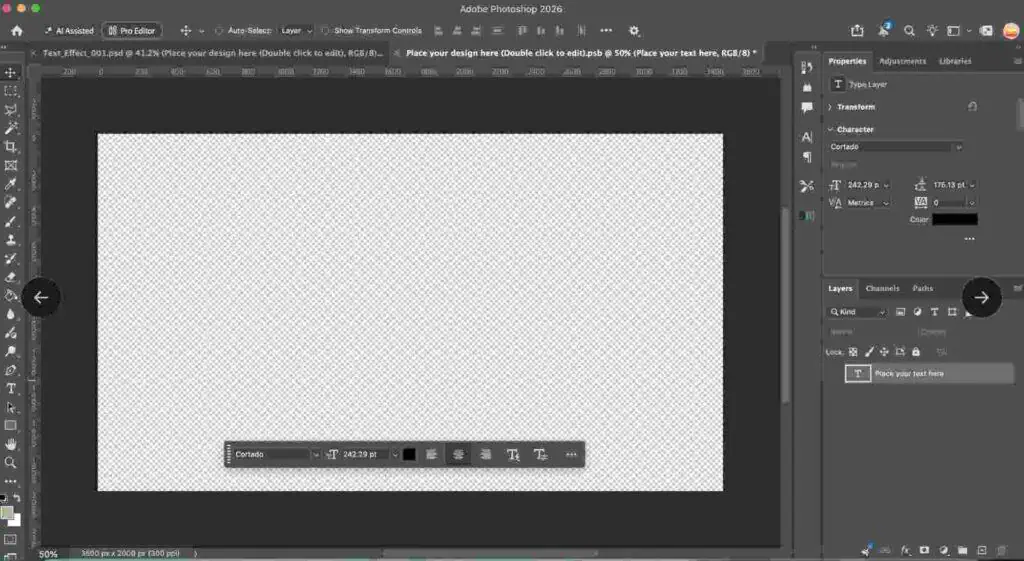
Task: Open the Discover lightbulb icon
Action: click(932, 31)
